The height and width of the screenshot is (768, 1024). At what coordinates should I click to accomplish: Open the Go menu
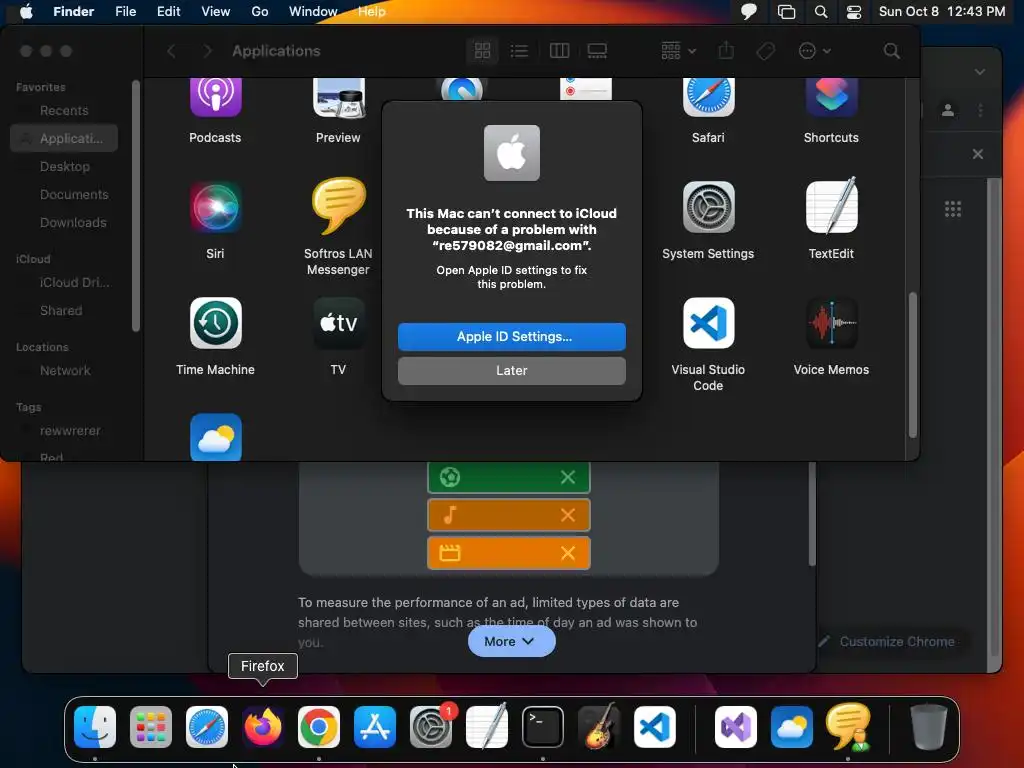(260, 11)
